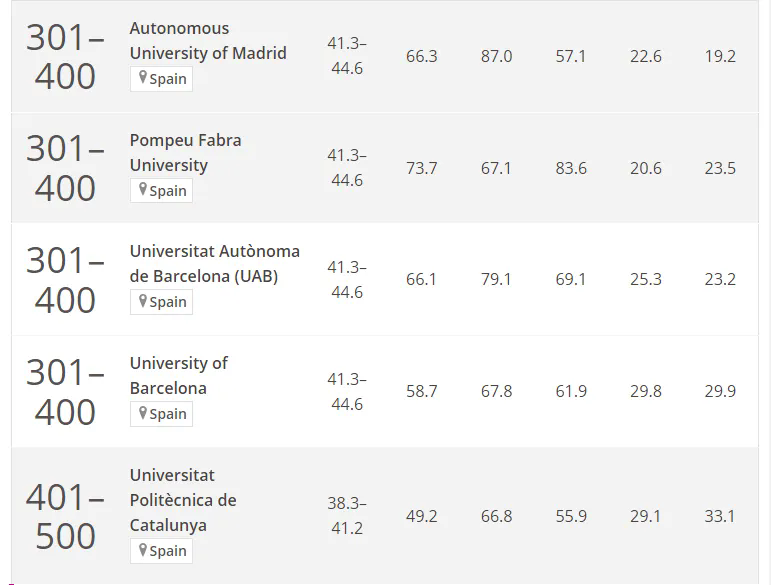Open Autonomous University of Madrid link
Image resolution: width=771 pixels, height=585 pixels.
coord(208,41)
